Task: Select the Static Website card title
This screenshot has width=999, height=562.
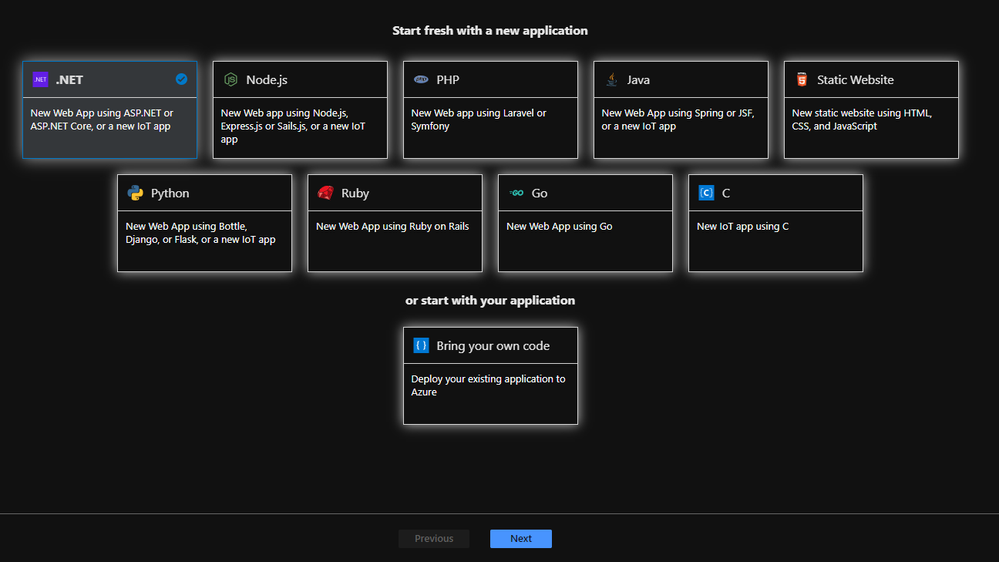Action: [855, 80]
